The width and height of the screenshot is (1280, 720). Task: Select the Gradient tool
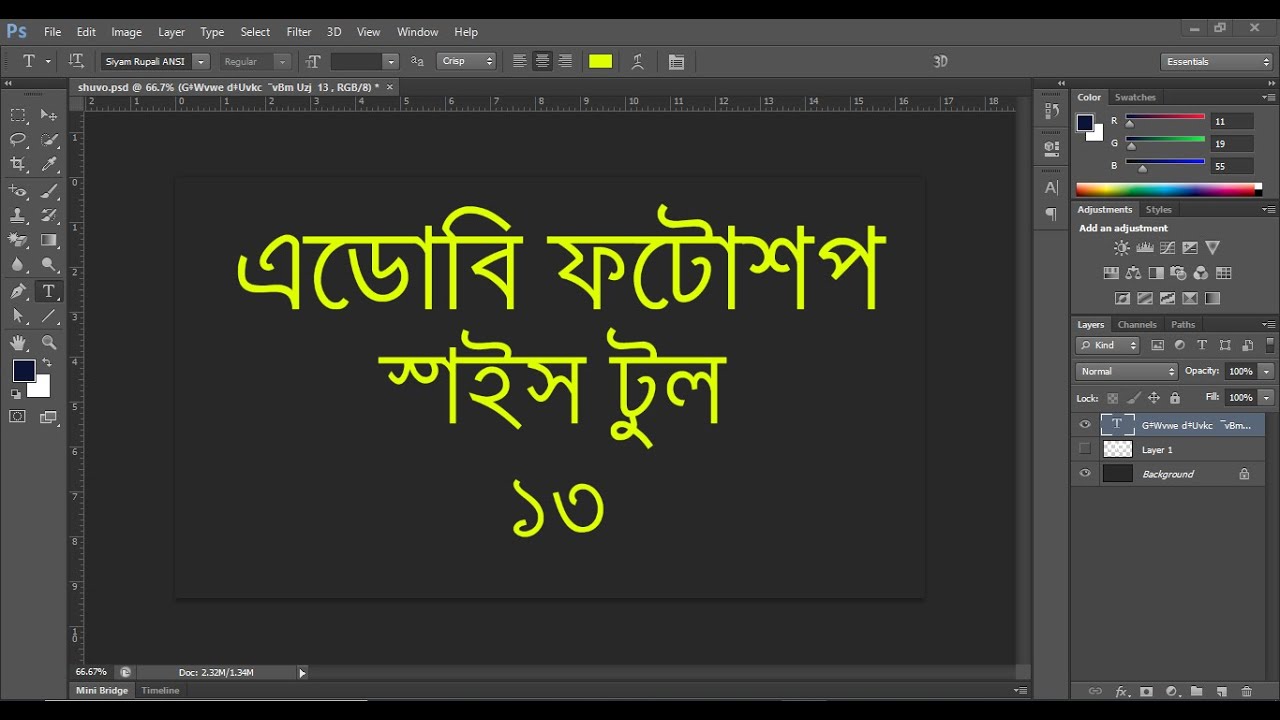[49, 240]
